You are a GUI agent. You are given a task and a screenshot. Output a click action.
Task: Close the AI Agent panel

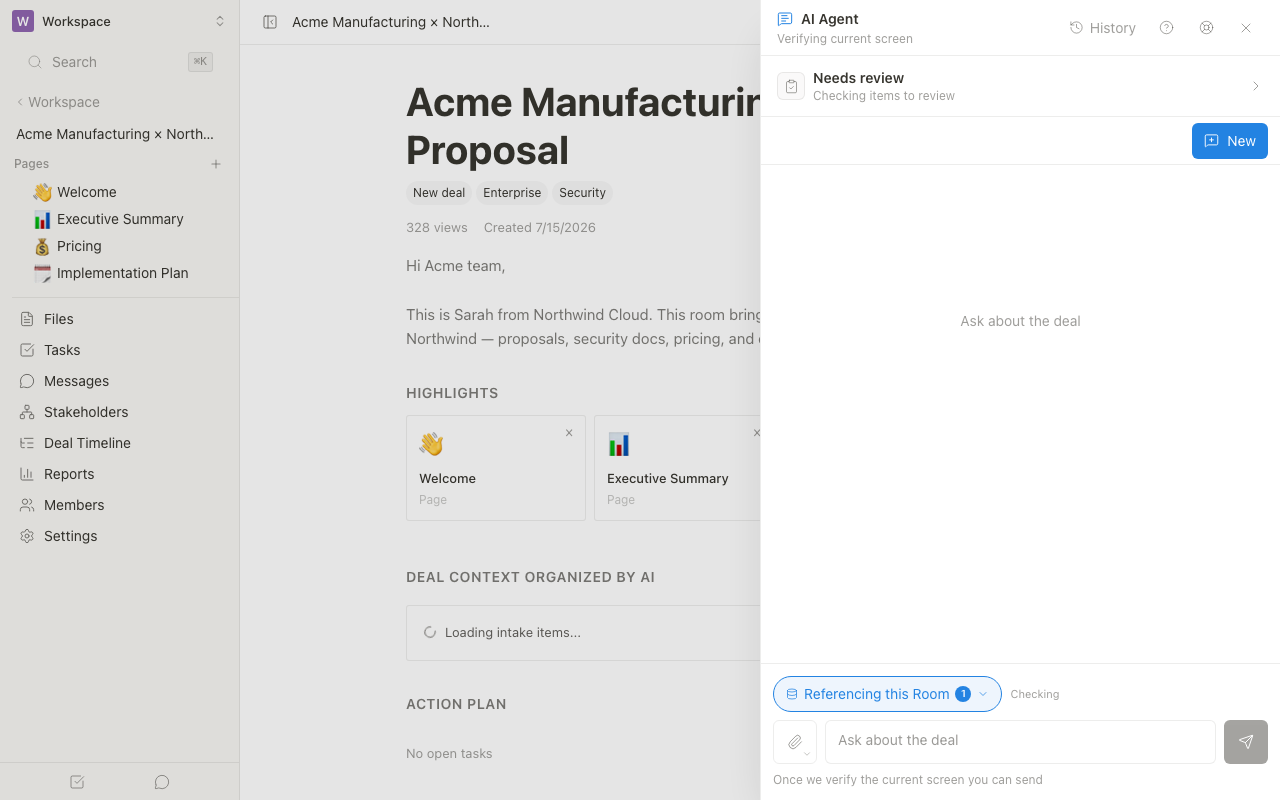point(1246,28)
